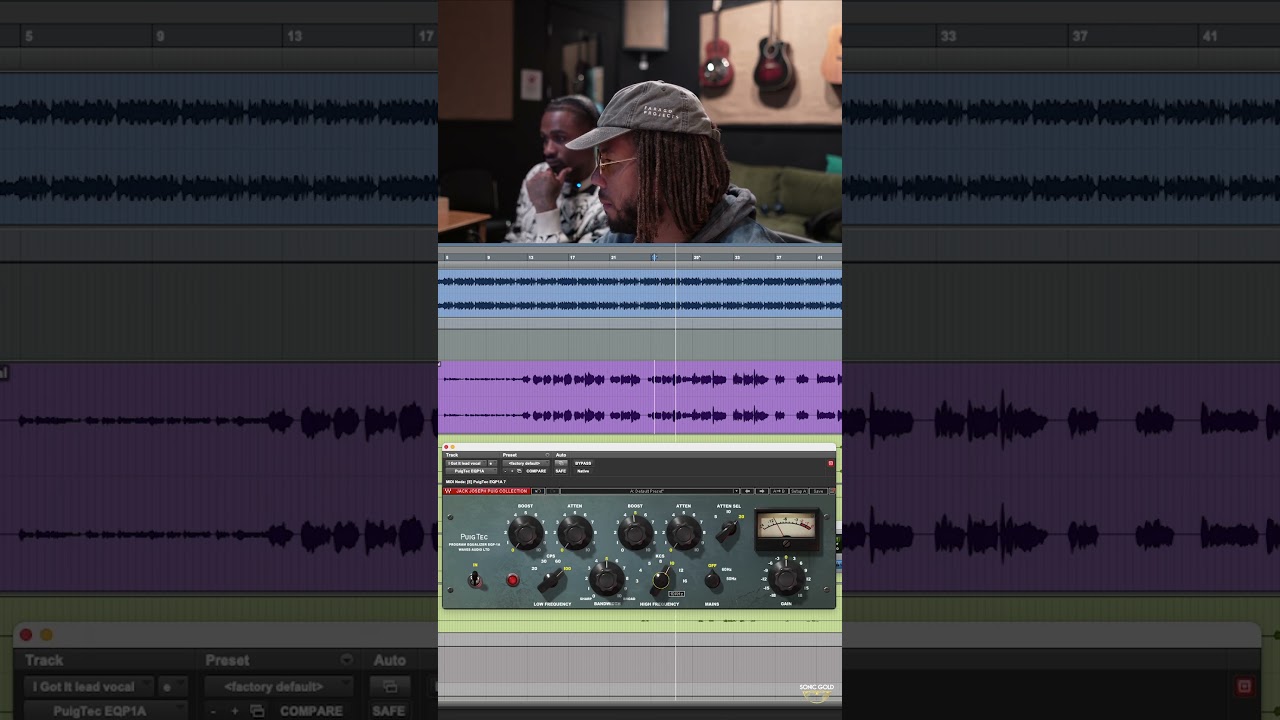This screenshot has height=720, width=1280.
Task: Click the CPS low frequency selector switch
Action: [550, 580]
